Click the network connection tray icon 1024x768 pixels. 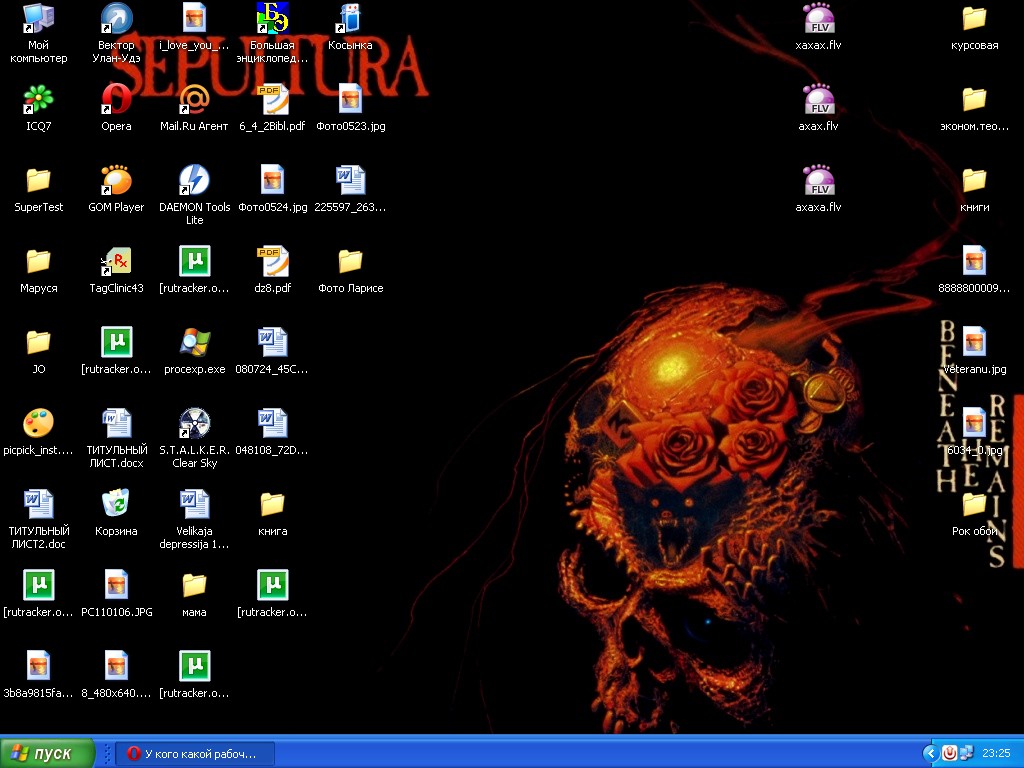(965, 753)
